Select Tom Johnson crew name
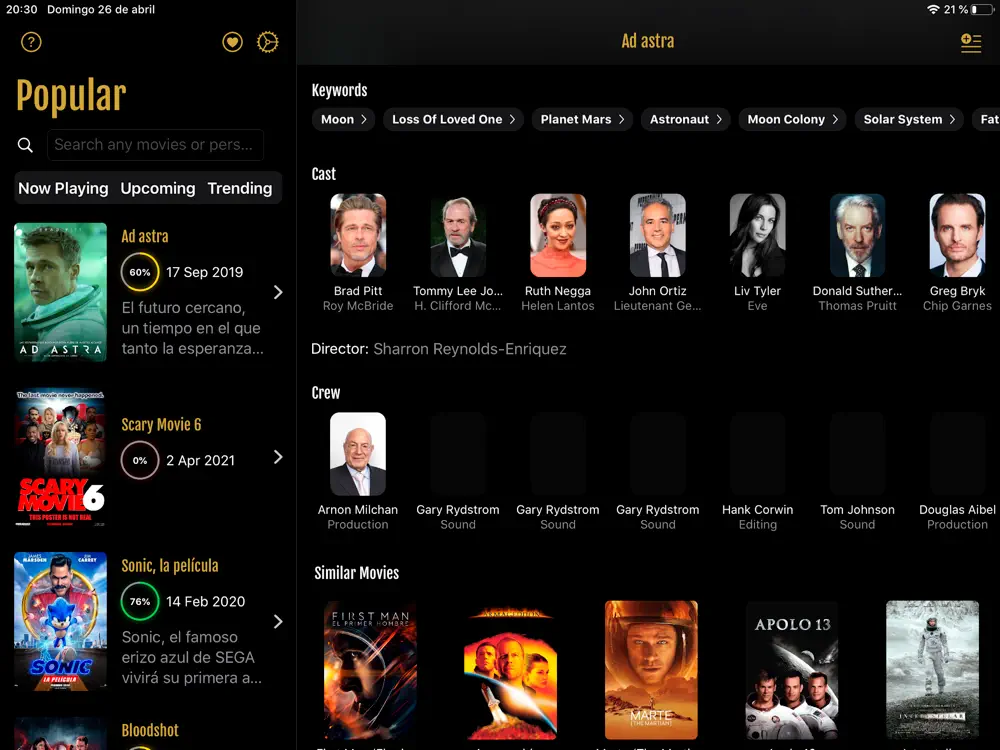 (x=857, y=510)
